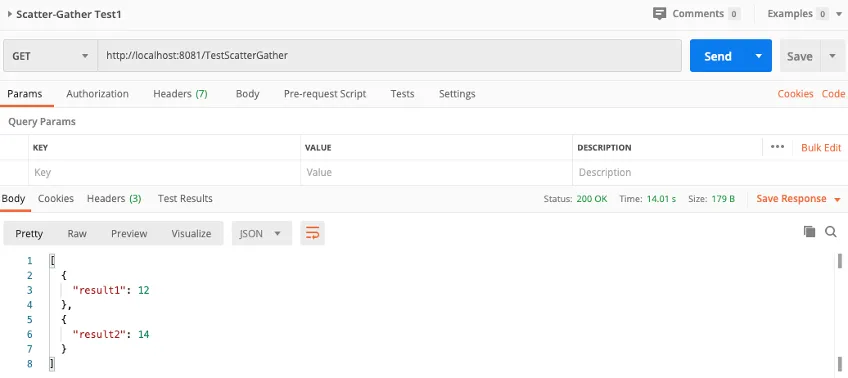Screen dimensions: 848x378
Task: Select the Pretty view mode
Action: coord(29,234)
